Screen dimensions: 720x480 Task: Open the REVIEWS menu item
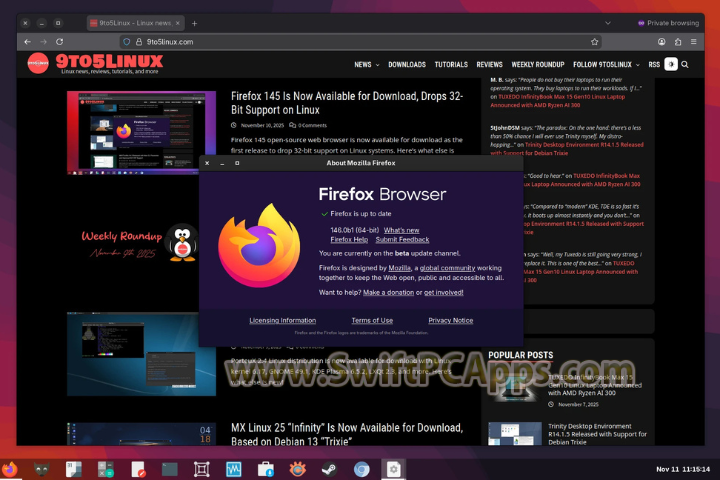pyautogui.click(x=489, y=65)
